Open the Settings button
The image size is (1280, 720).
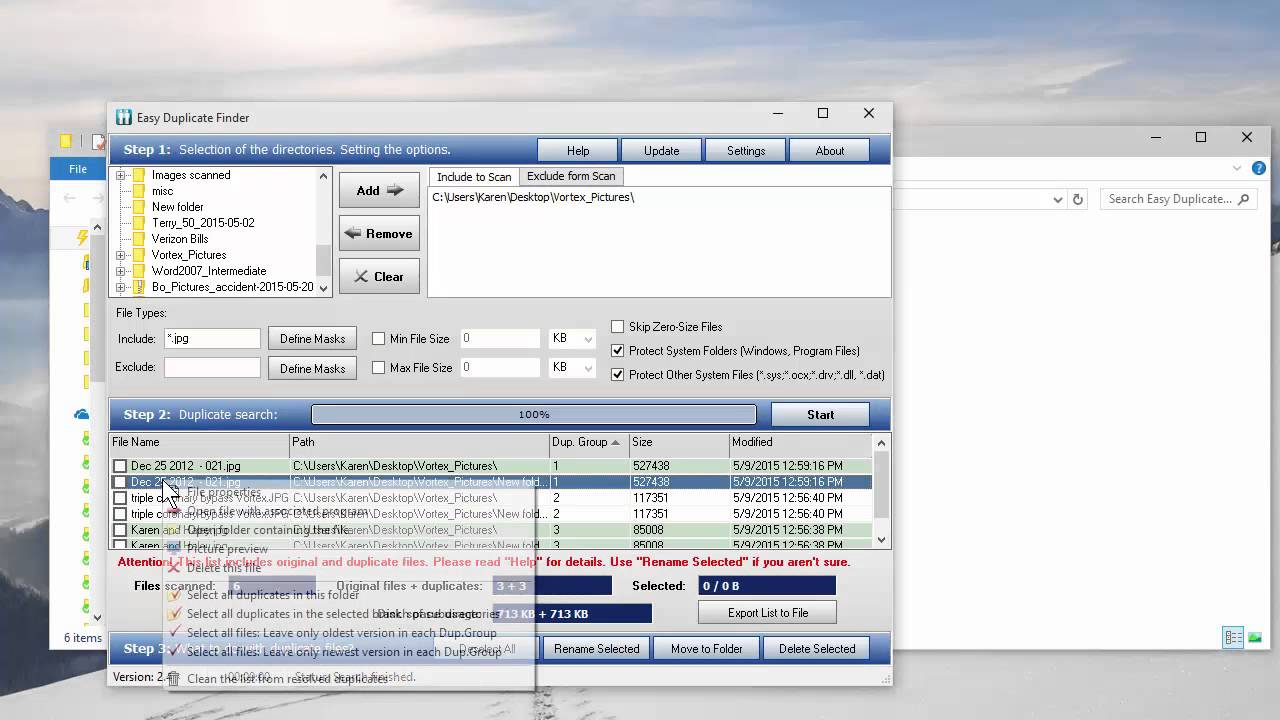(x=746, y=151)
